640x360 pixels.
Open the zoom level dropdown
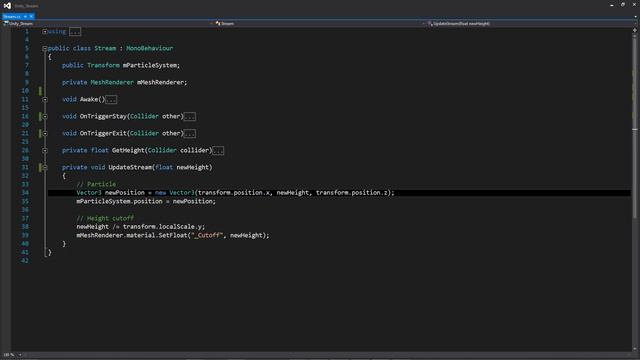(20, 355)
